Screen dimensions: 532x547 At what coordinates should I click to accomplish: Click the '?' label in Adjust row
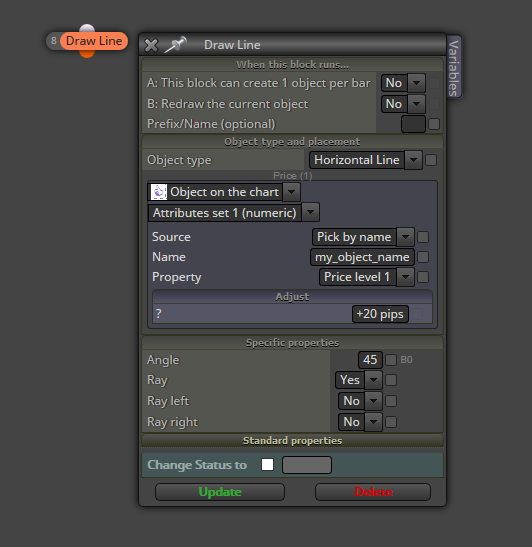coord(159,314)
